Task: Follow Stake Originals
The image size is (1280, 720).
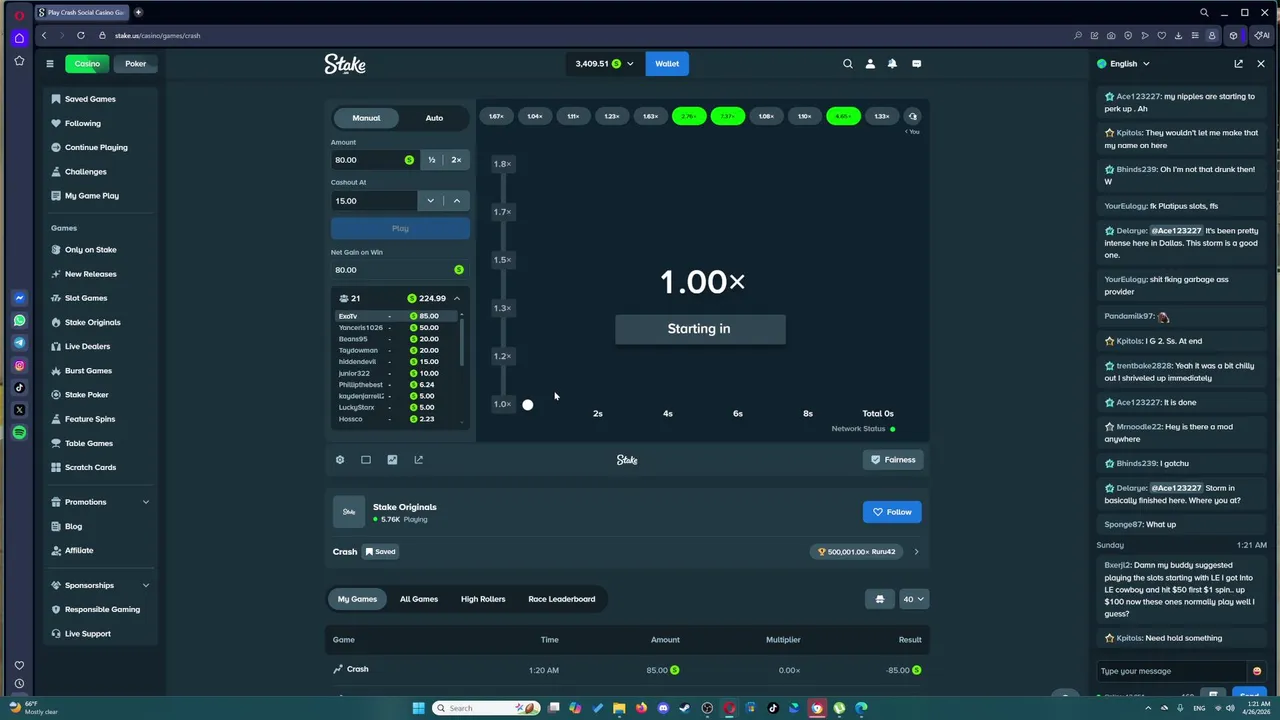Action: (x=892, y=512)
